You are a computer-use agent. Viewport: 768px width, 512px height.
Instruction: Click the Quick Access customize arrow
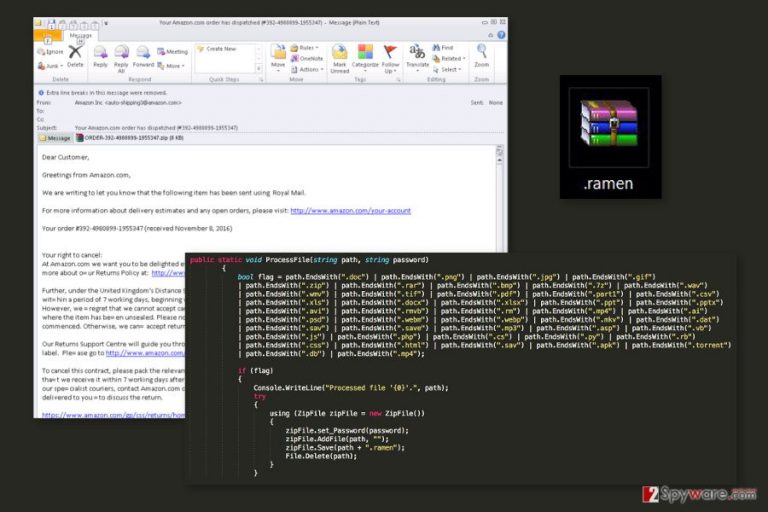(x=106, y=23)
